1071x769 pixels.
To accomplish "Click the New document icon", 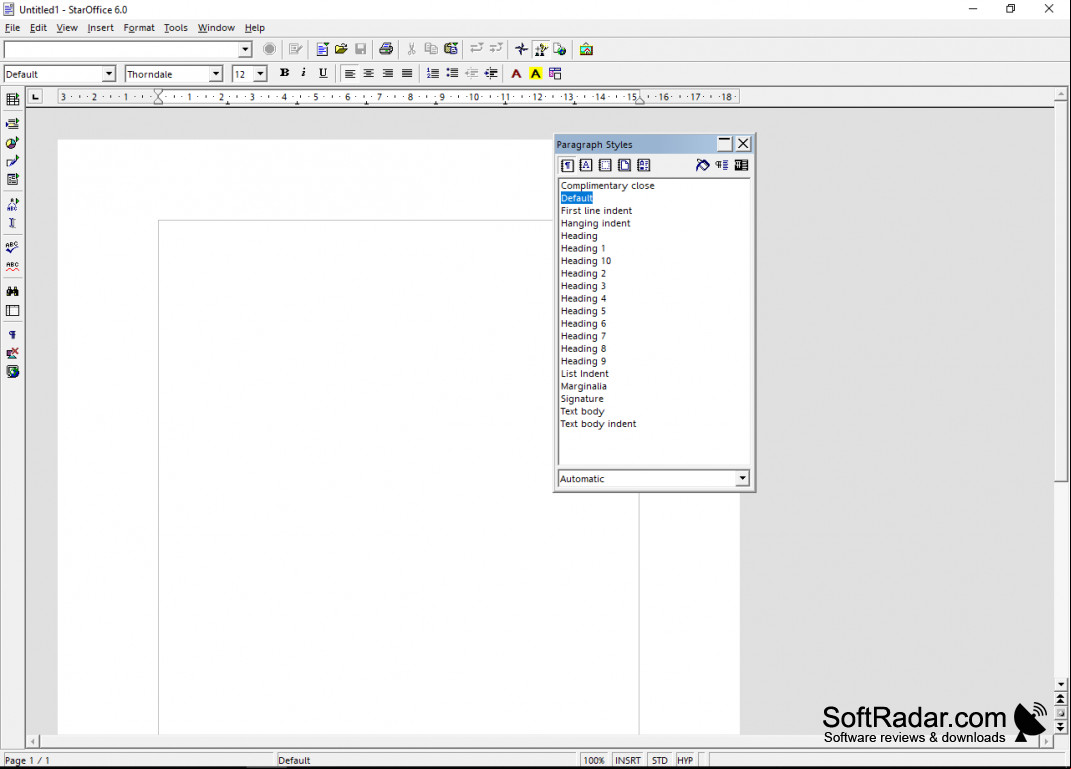I will click(322, 49).
